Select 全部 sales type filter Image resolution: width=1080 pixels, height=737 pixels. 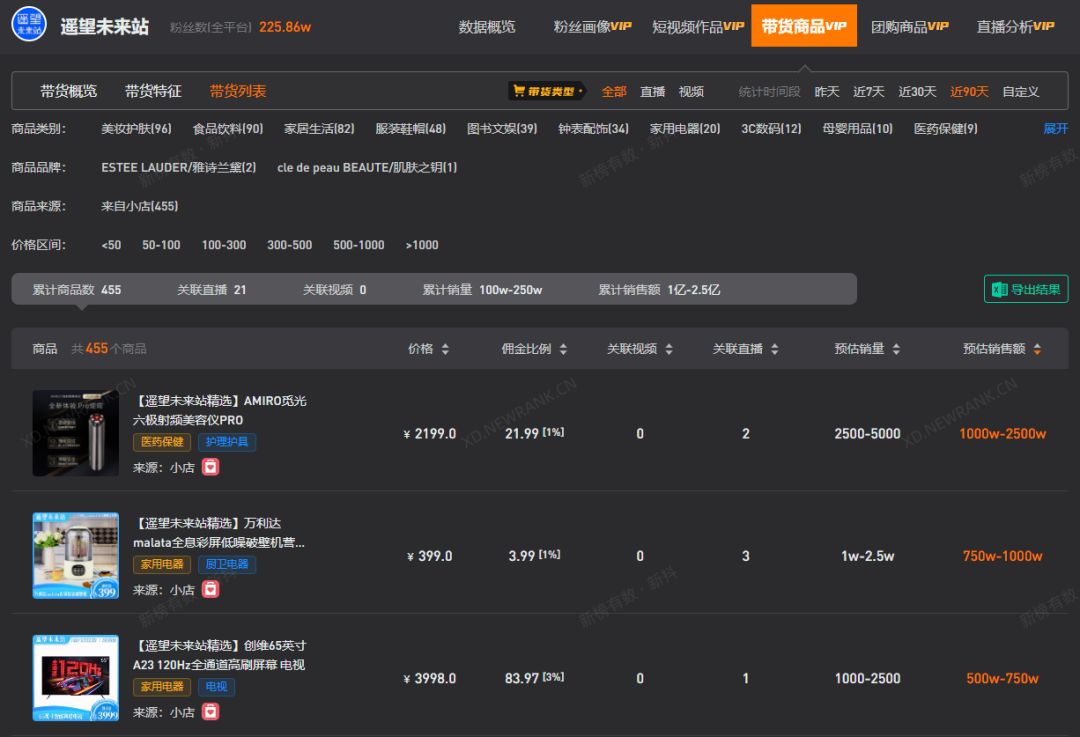[614, 92]
